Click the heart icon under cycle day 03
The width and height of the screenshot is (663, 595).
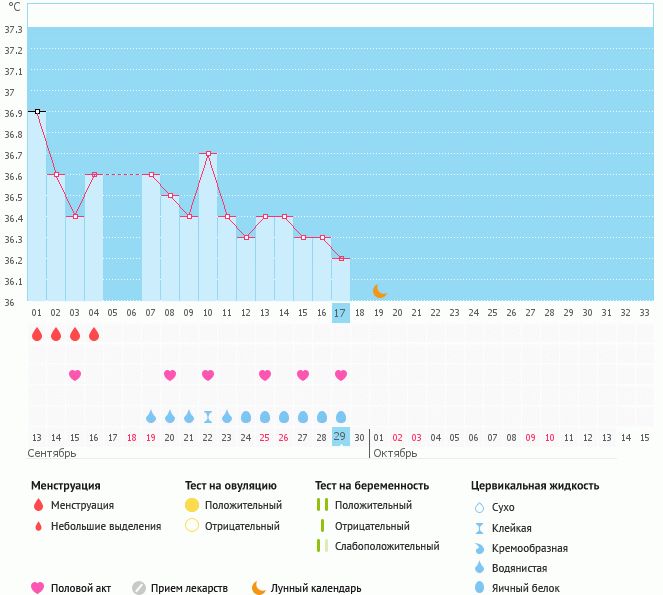(x=74, y=375)
